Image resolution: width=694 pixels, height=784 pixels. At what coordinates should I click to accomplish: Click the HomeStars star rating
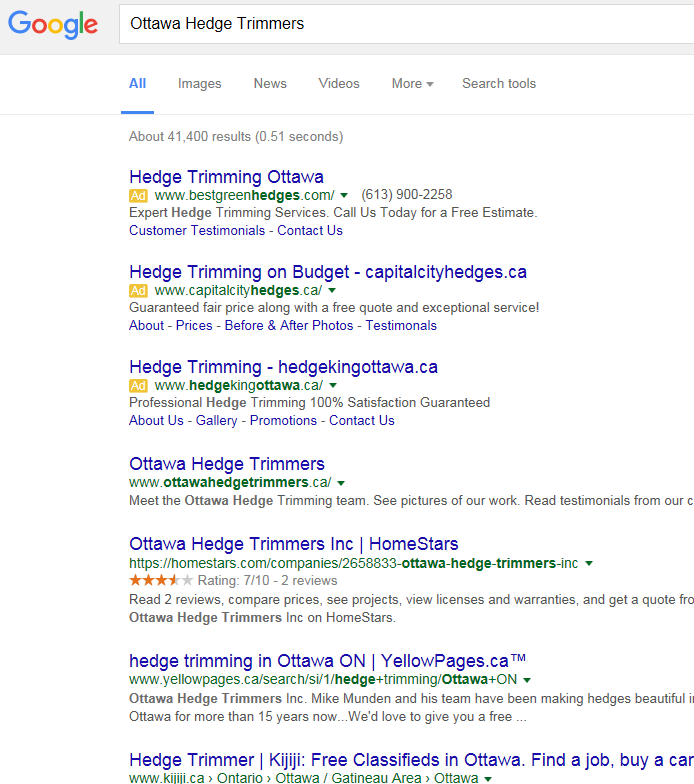(x=161, y=580)
